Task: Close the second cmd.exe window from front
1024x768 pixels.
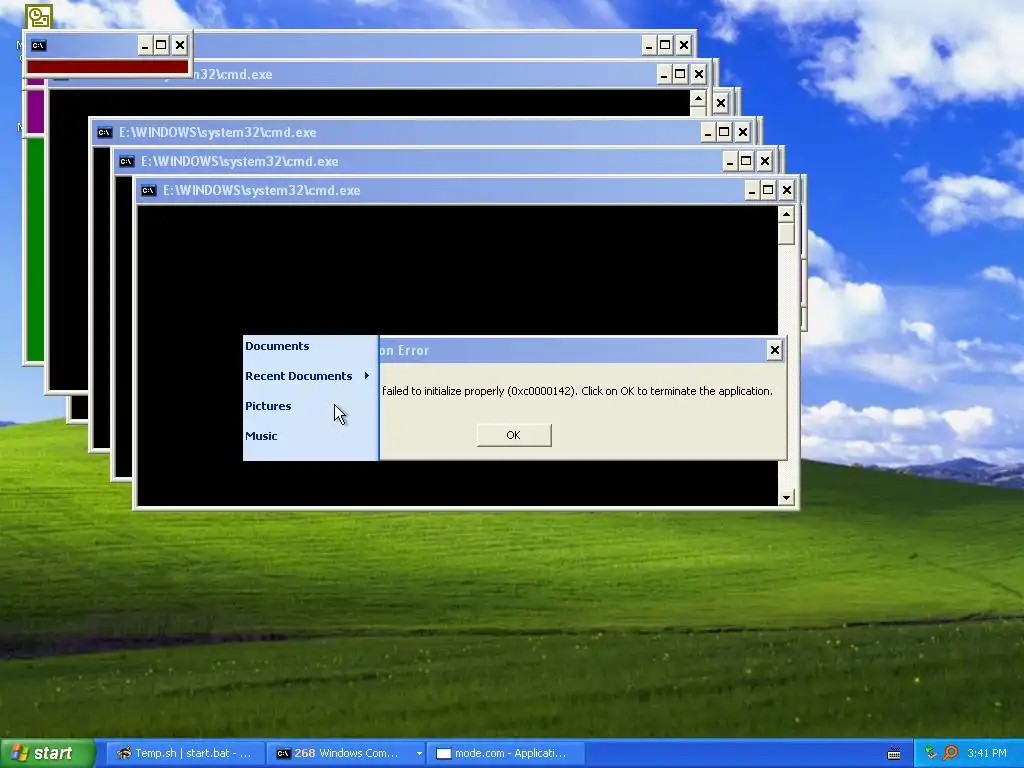Action: tap(765, 161)
